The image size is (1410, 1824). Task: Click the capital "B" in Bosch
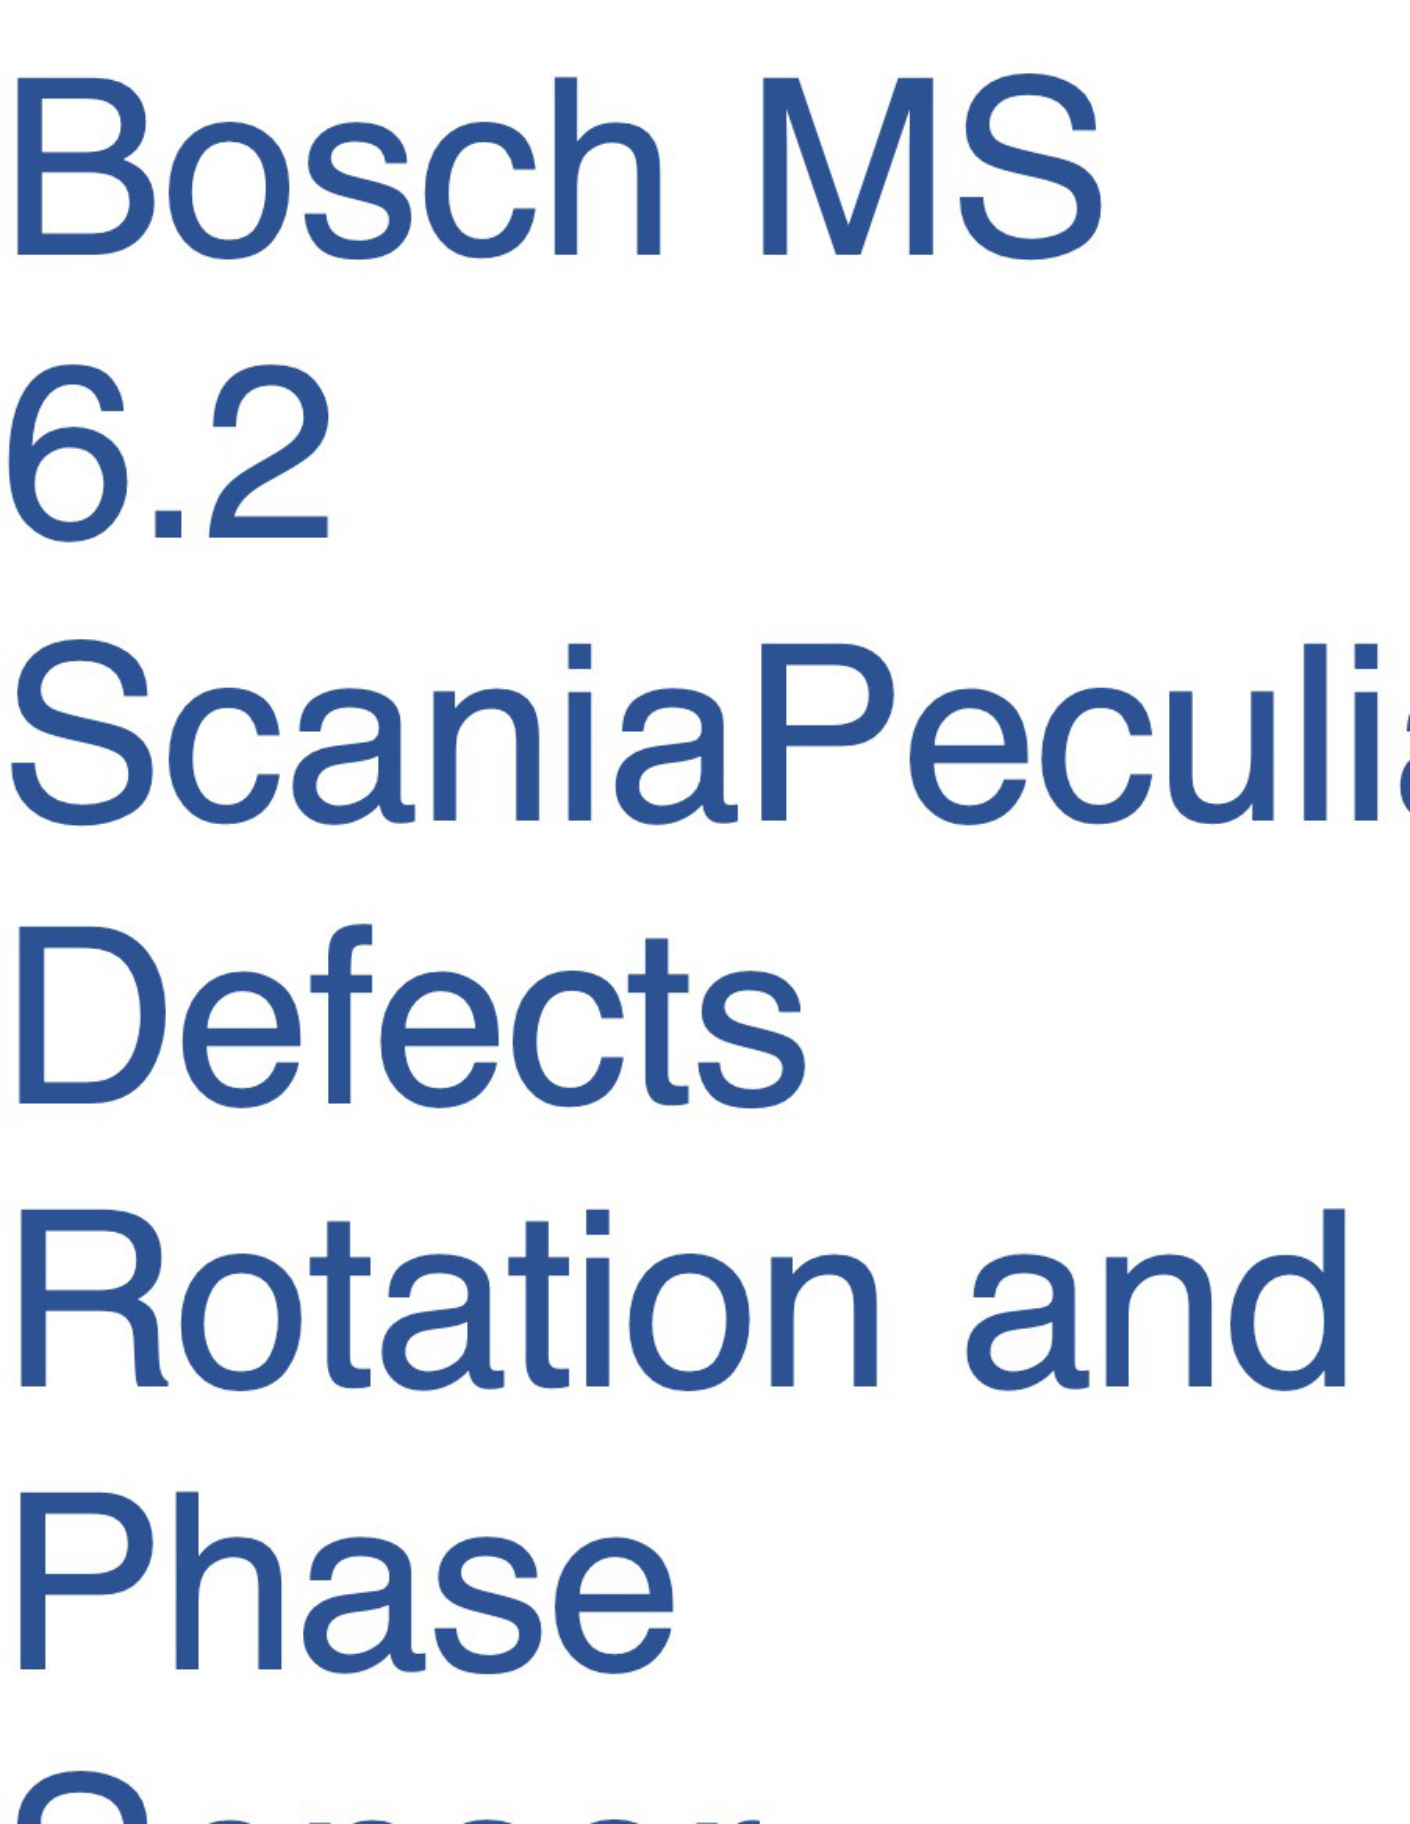[85, 167]
